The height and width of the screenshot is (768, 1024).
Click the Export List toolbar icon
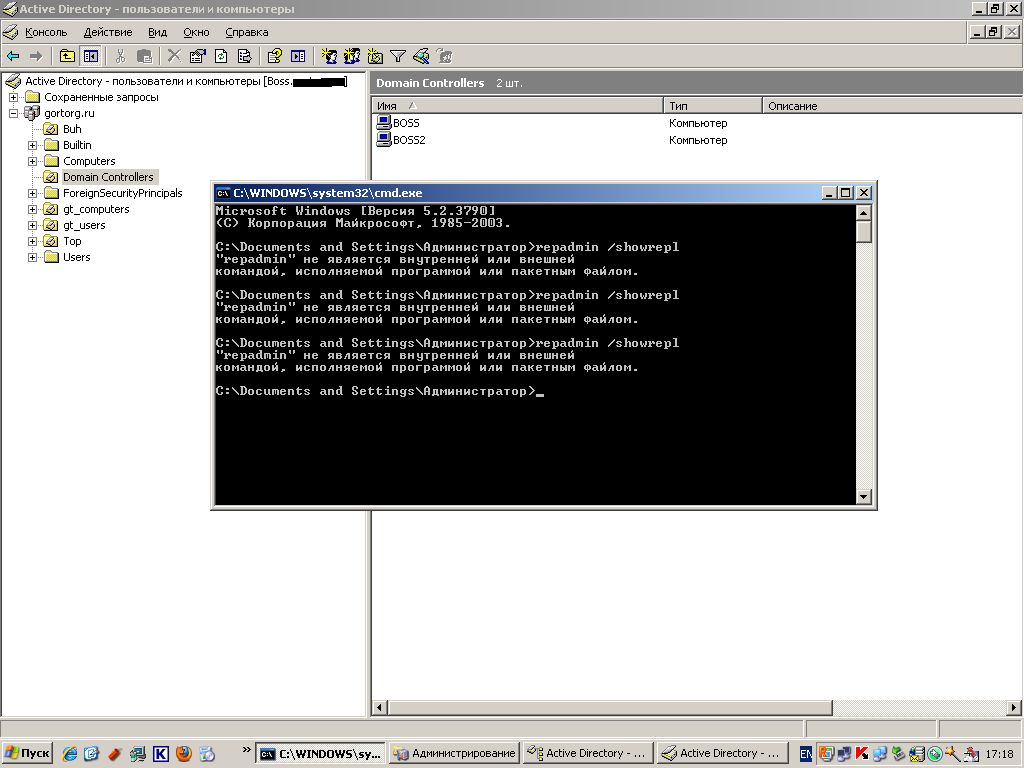coord(244,57)
